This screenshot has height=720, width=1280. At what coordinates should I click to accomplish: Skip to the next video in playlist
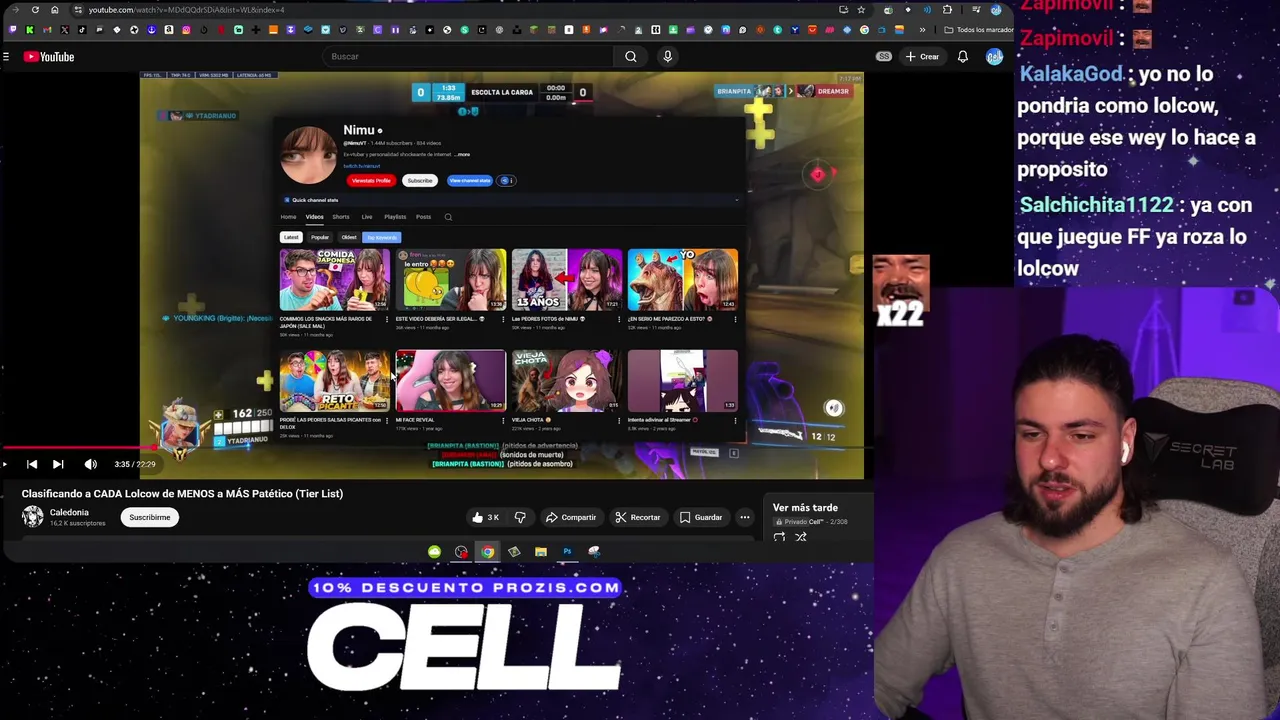(58, 464)
